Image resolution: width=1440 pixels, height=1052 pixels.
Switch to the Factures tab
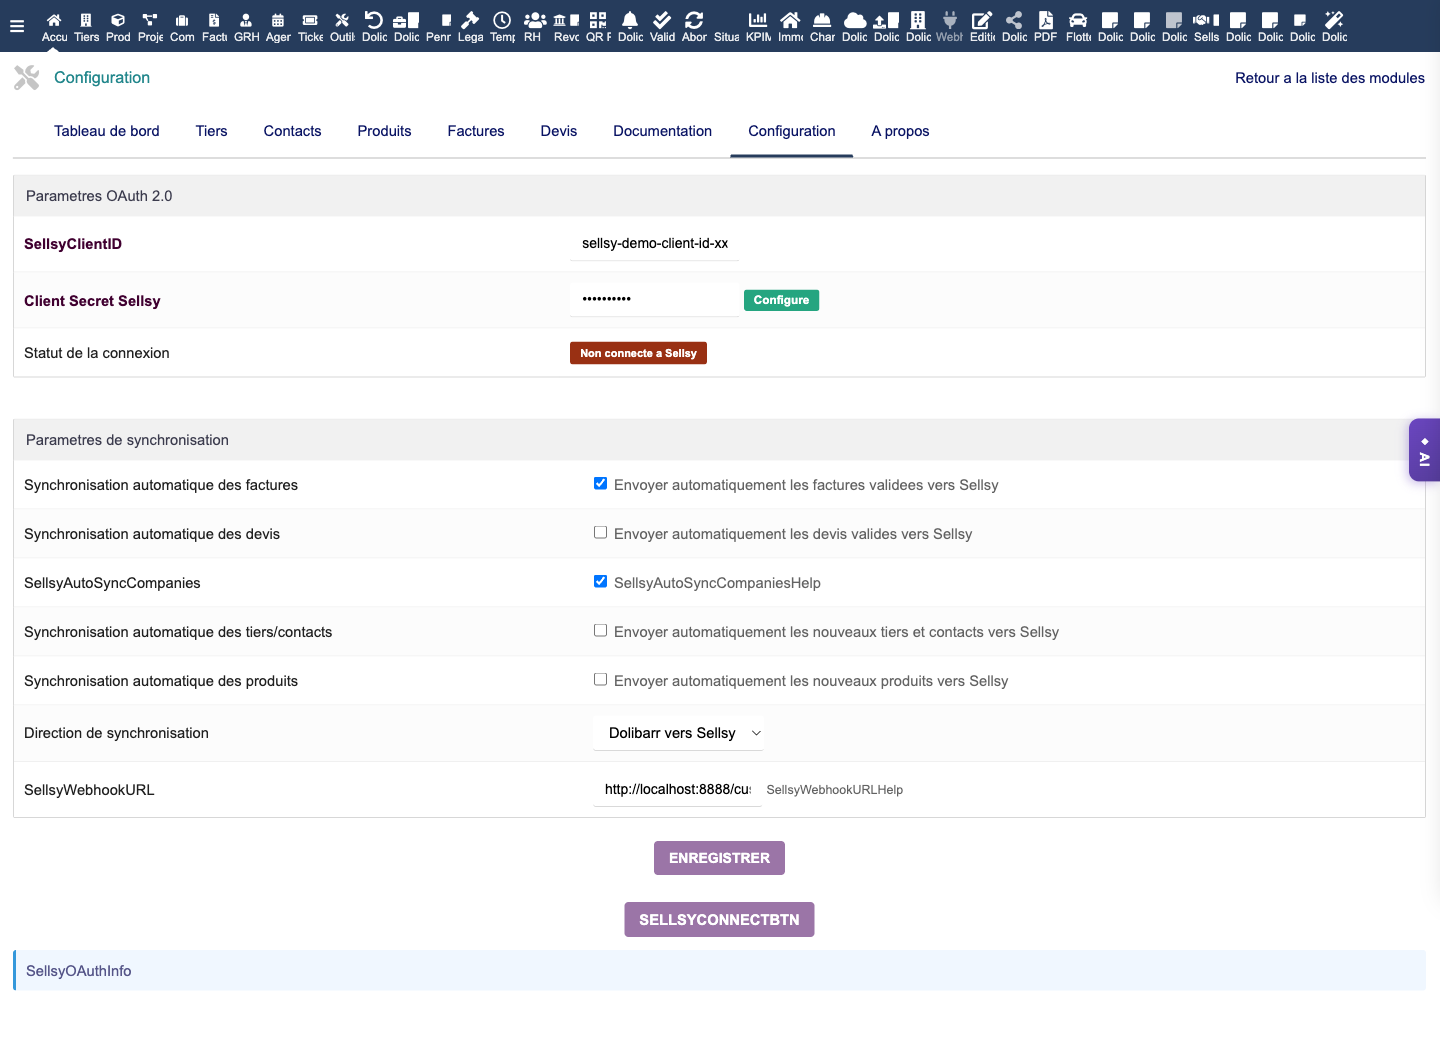pos(476,131)
